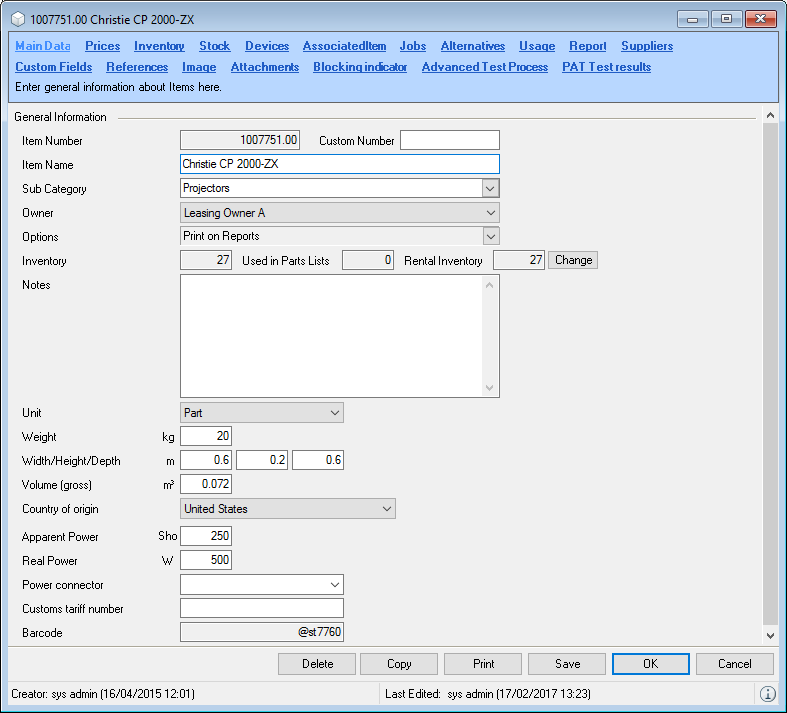Viewport: 787px width, 713px height.
Task: Go to the Blocking indicator tab
Action: point(360,67)
